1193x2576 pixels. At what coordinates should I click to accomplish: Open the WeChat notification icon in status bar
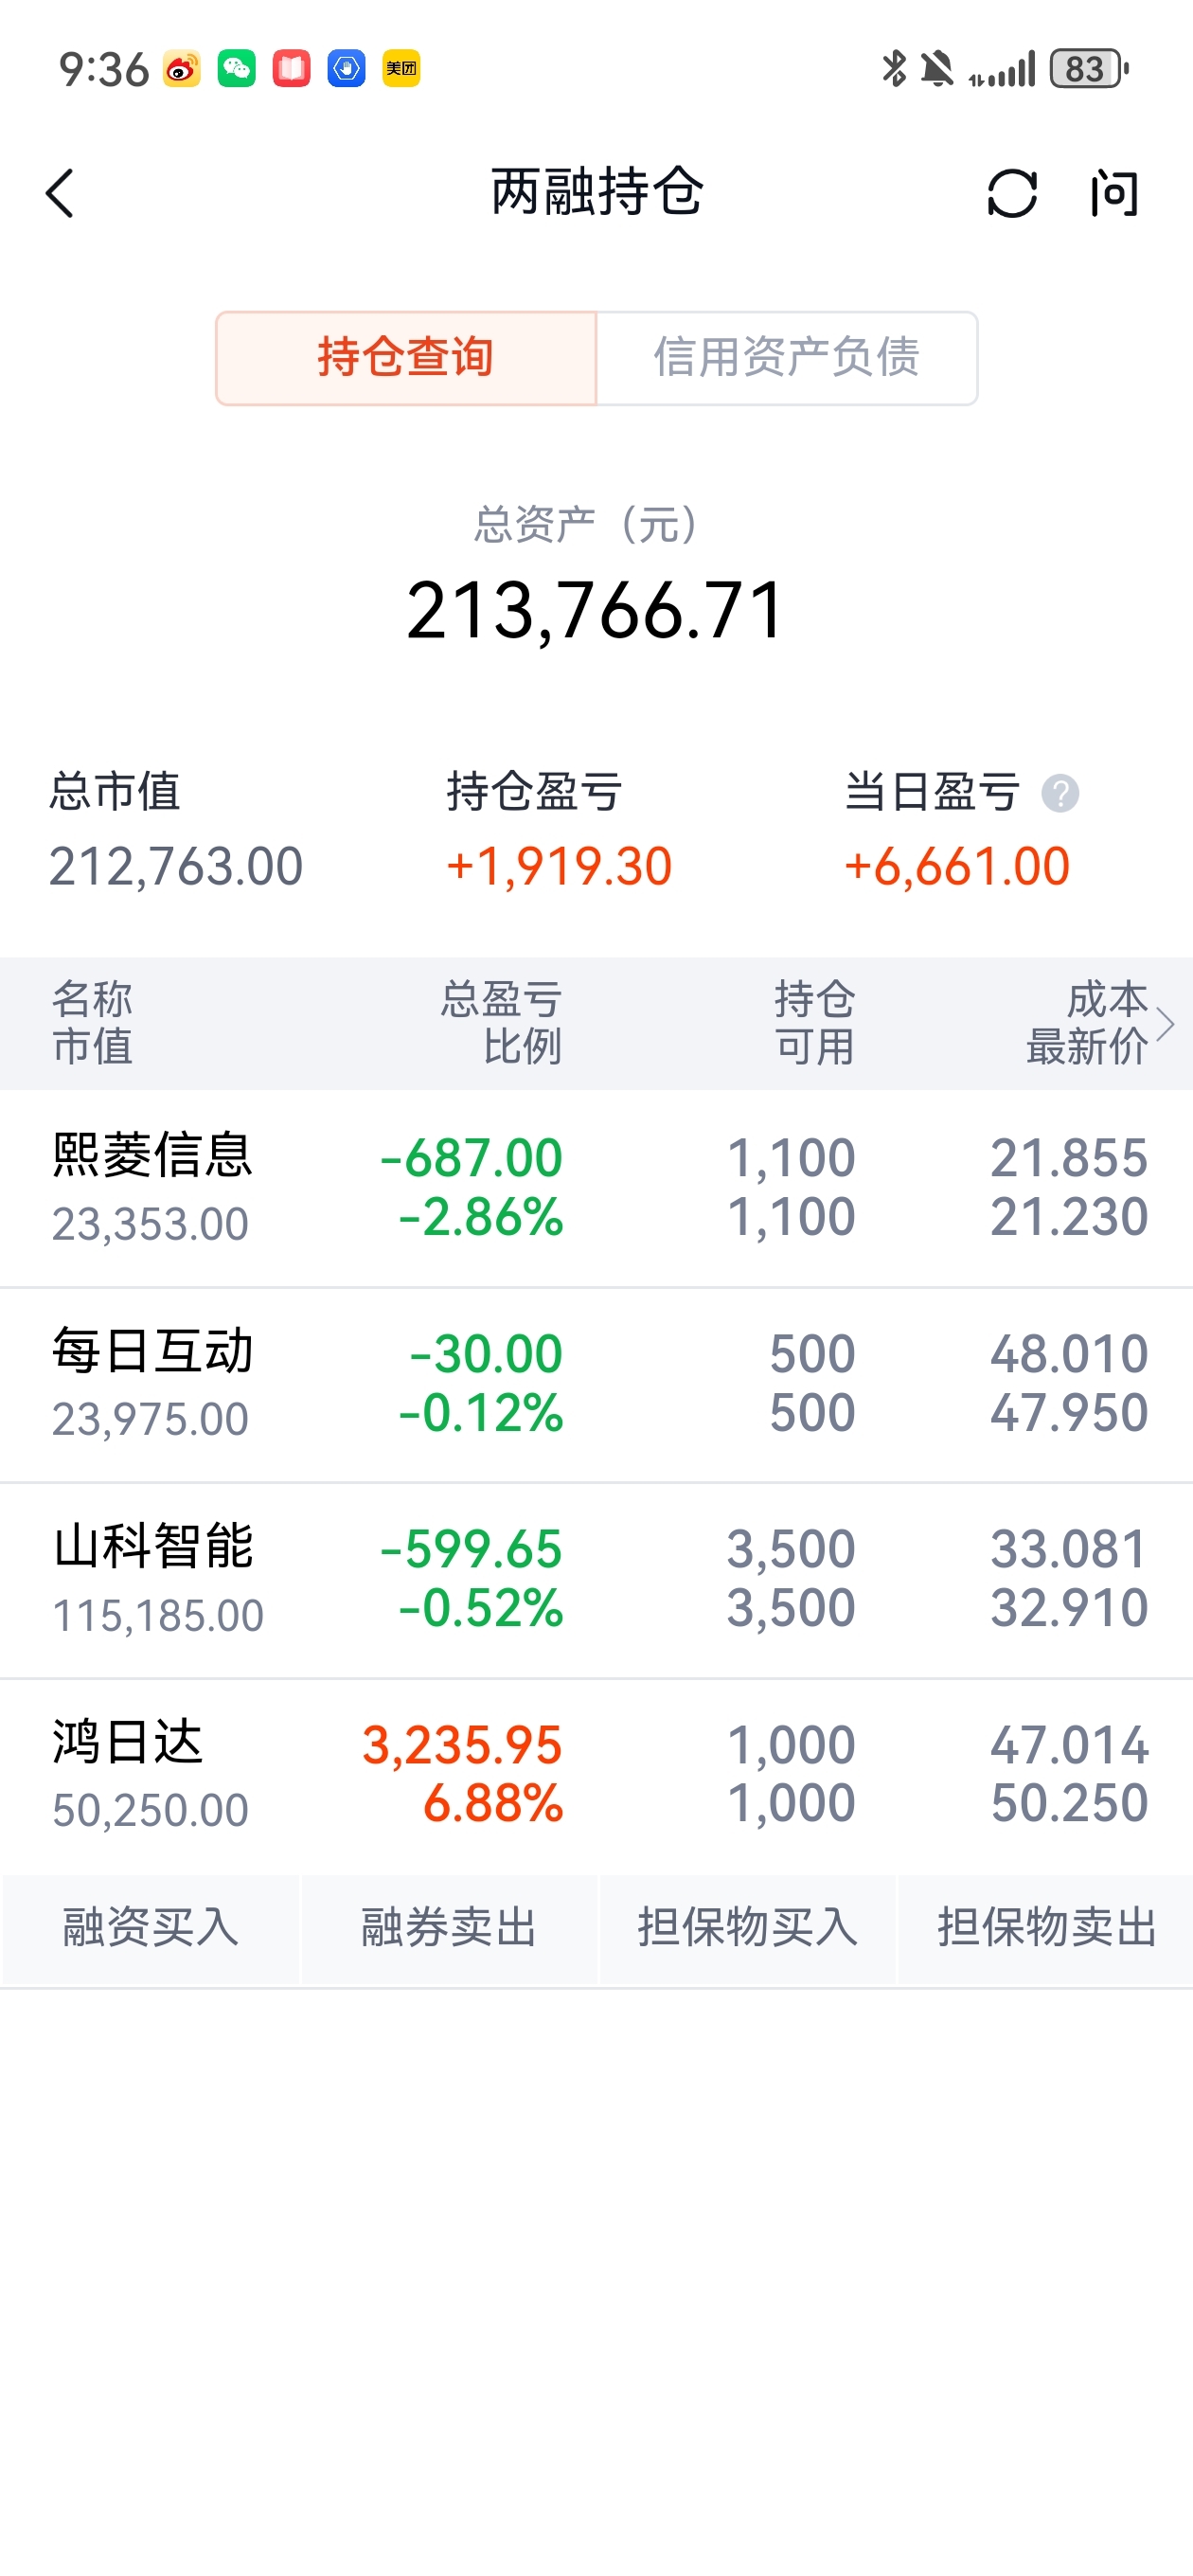point(236,69)
